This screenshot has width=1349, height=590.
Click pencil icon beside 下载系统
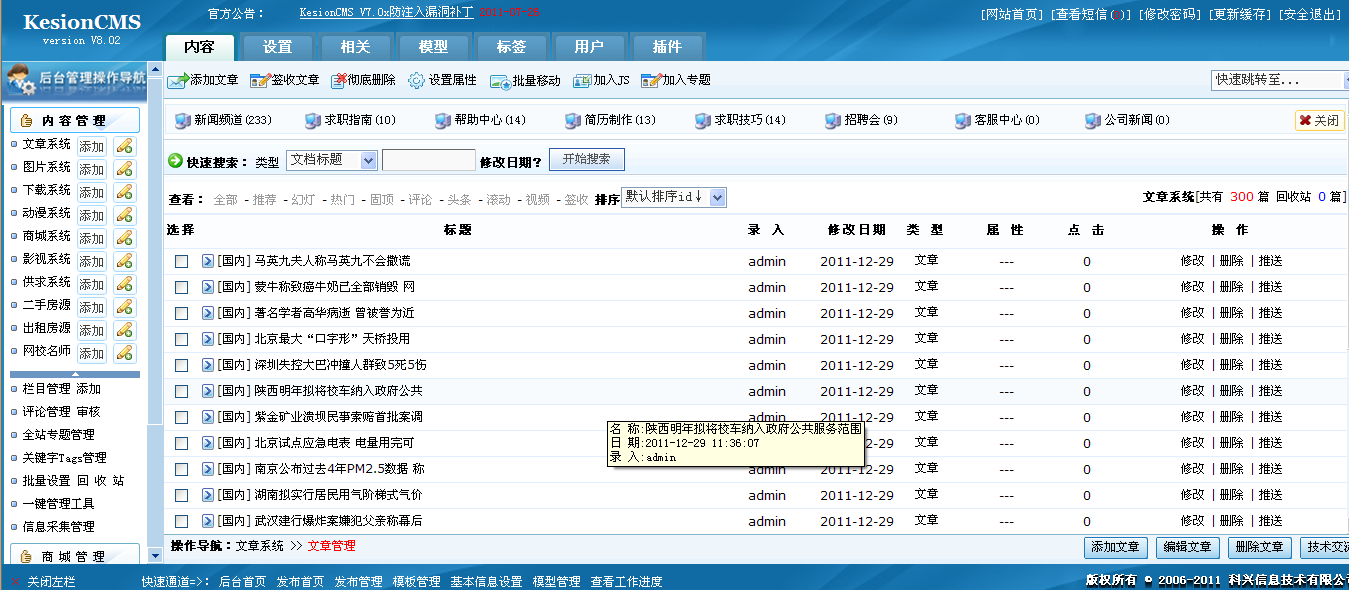coord(124,192)
